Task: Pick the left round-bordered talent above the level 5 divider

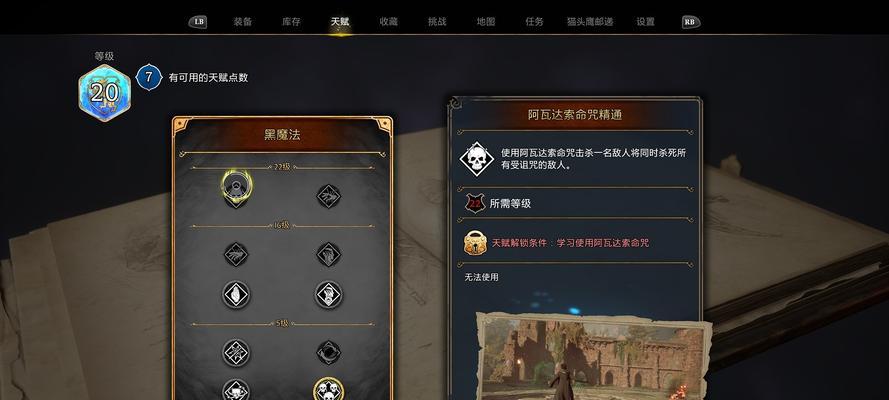Action: tap(236, 295)
